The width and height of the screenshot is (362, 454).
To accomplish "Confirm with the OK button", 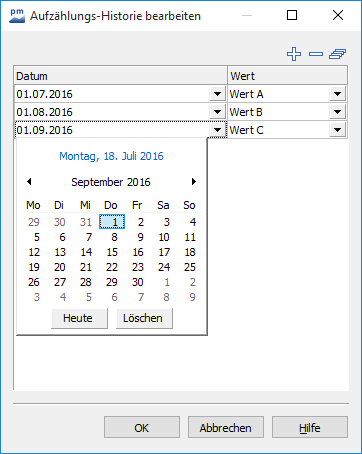I will coord(142,427).
